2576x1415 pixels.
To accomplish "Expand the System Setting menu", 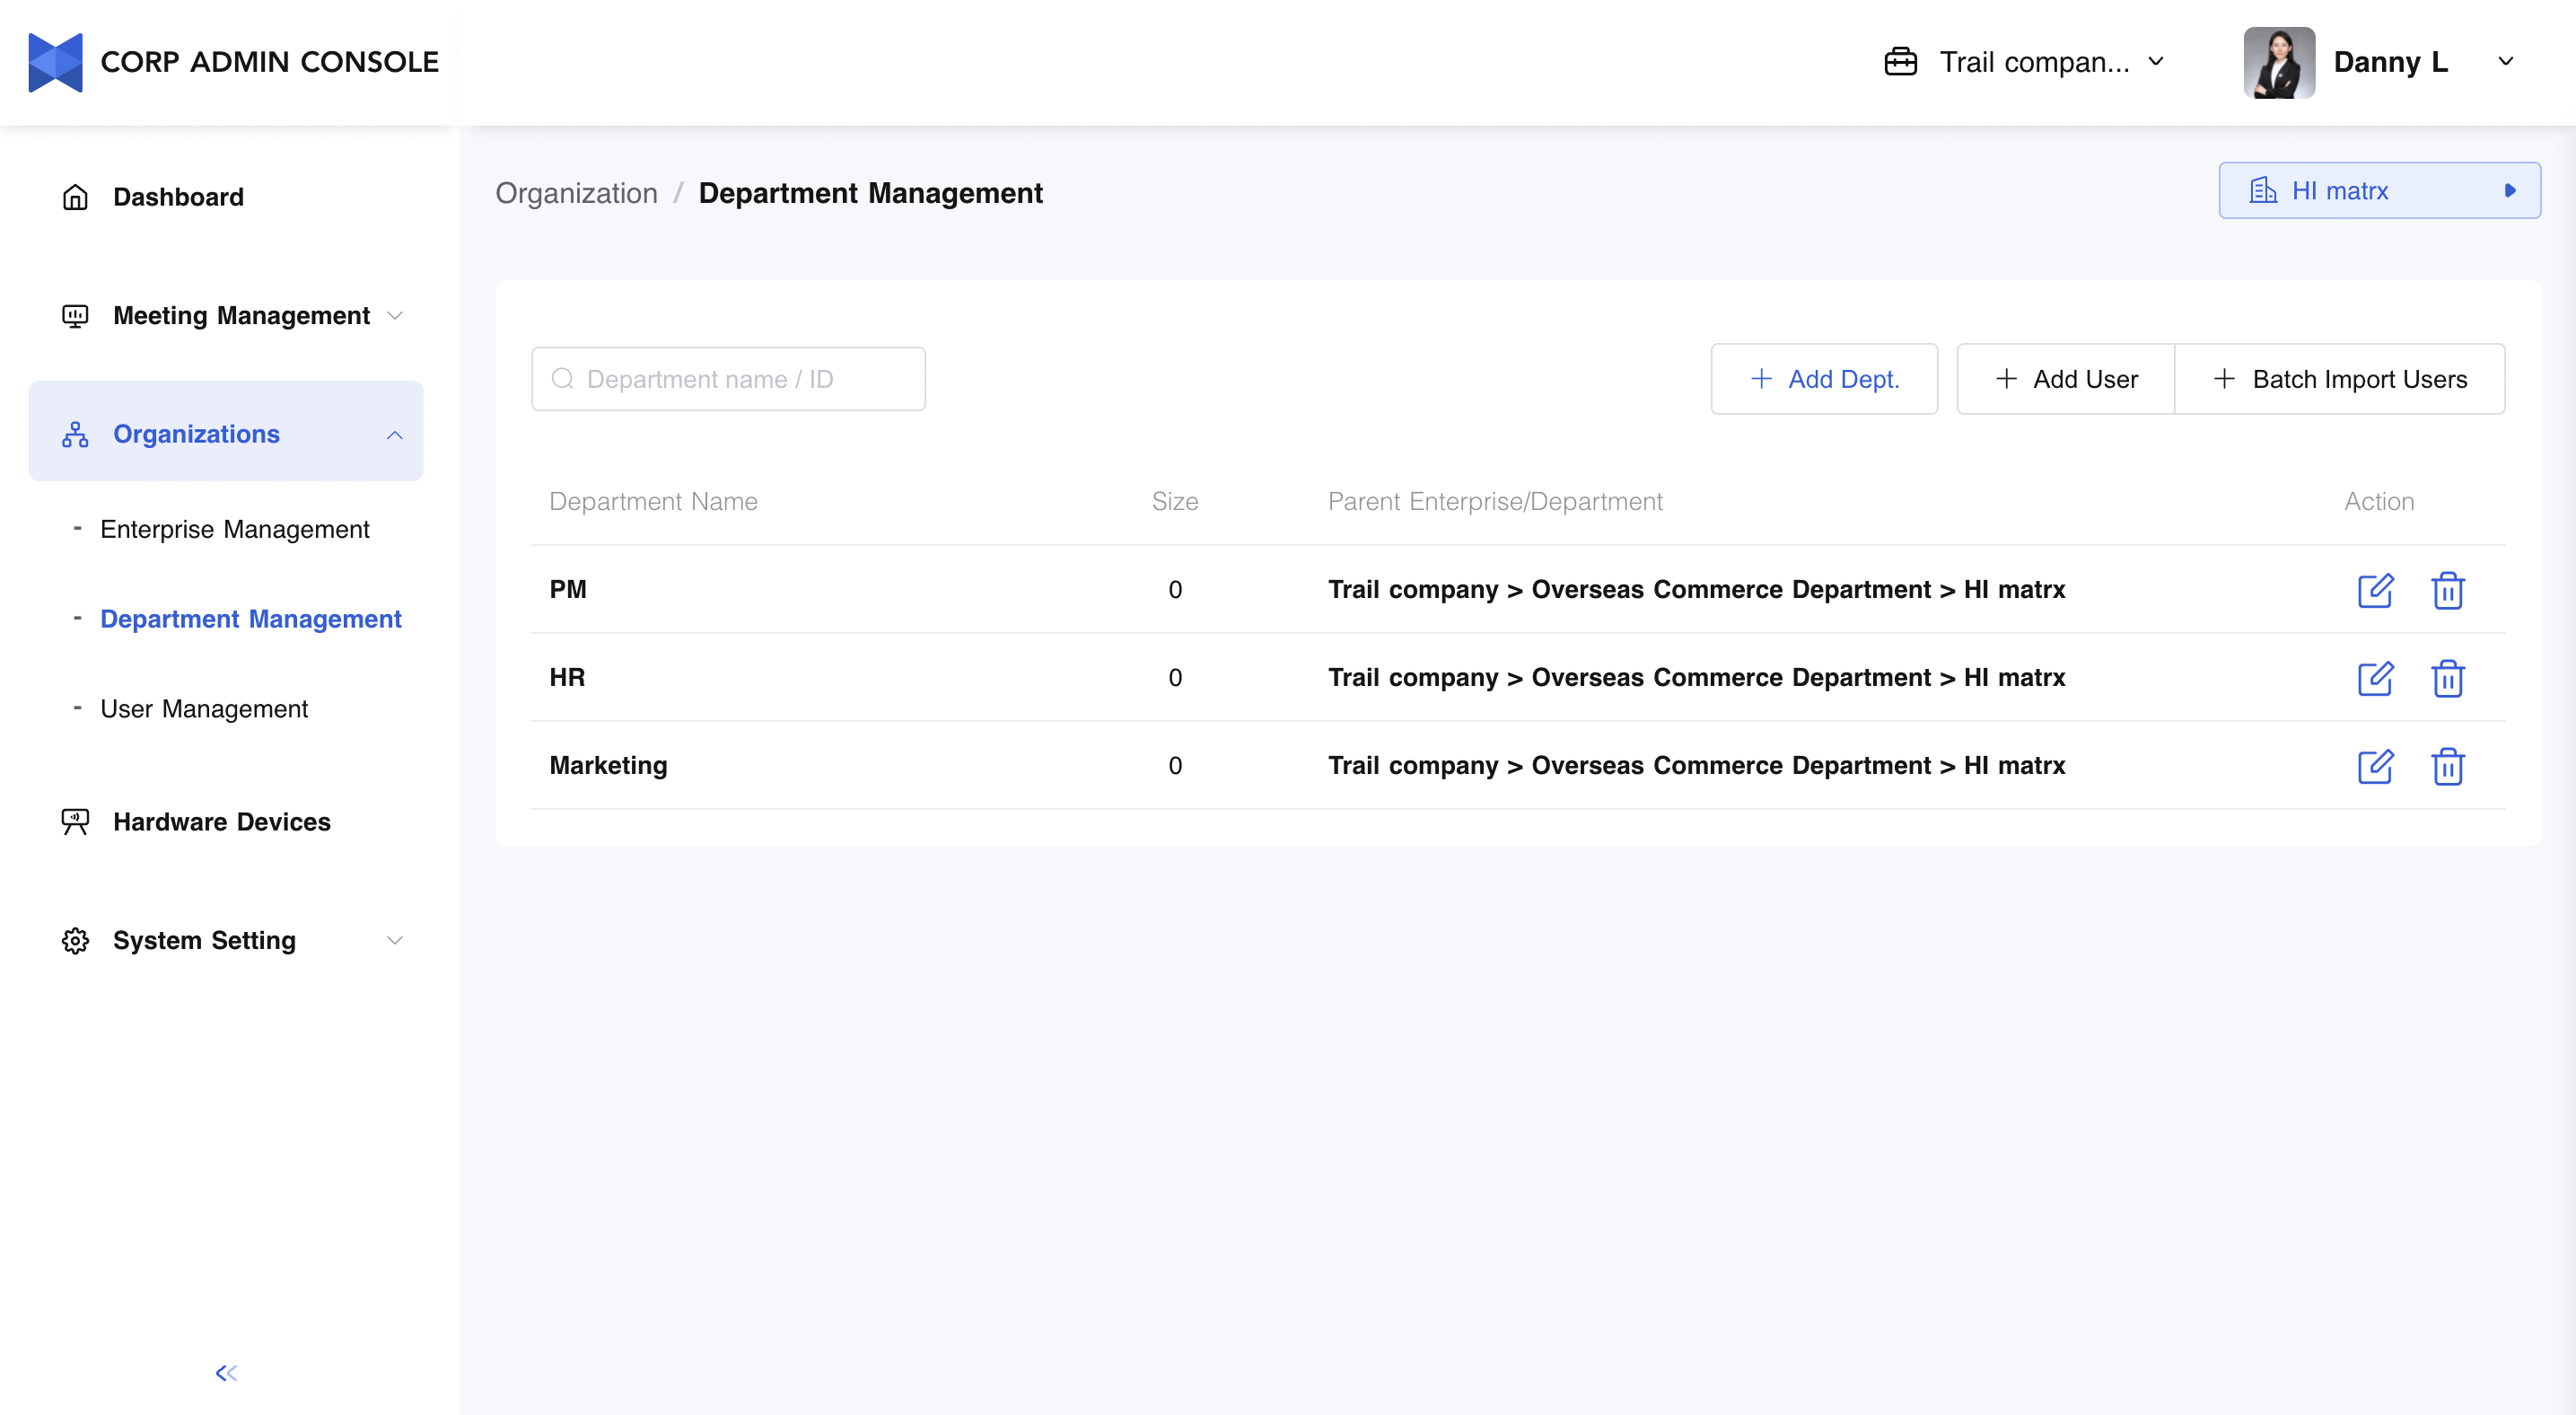I will point(394,940).
